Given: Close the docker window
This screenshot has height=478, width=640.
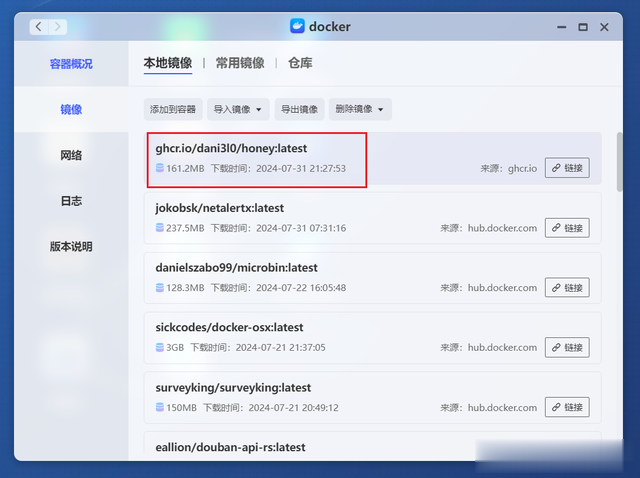Looking at the screenshot, I should click(604, 27).
